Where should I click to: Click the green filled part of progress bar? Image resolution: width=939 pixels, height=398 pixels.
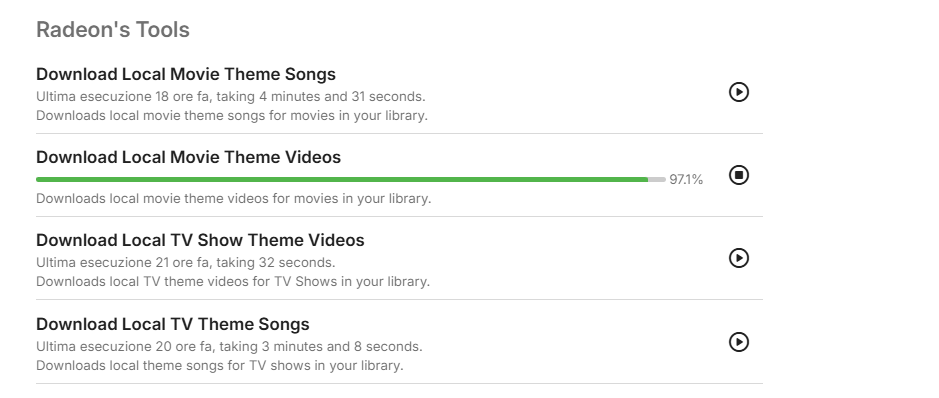(x=342, y=180)
